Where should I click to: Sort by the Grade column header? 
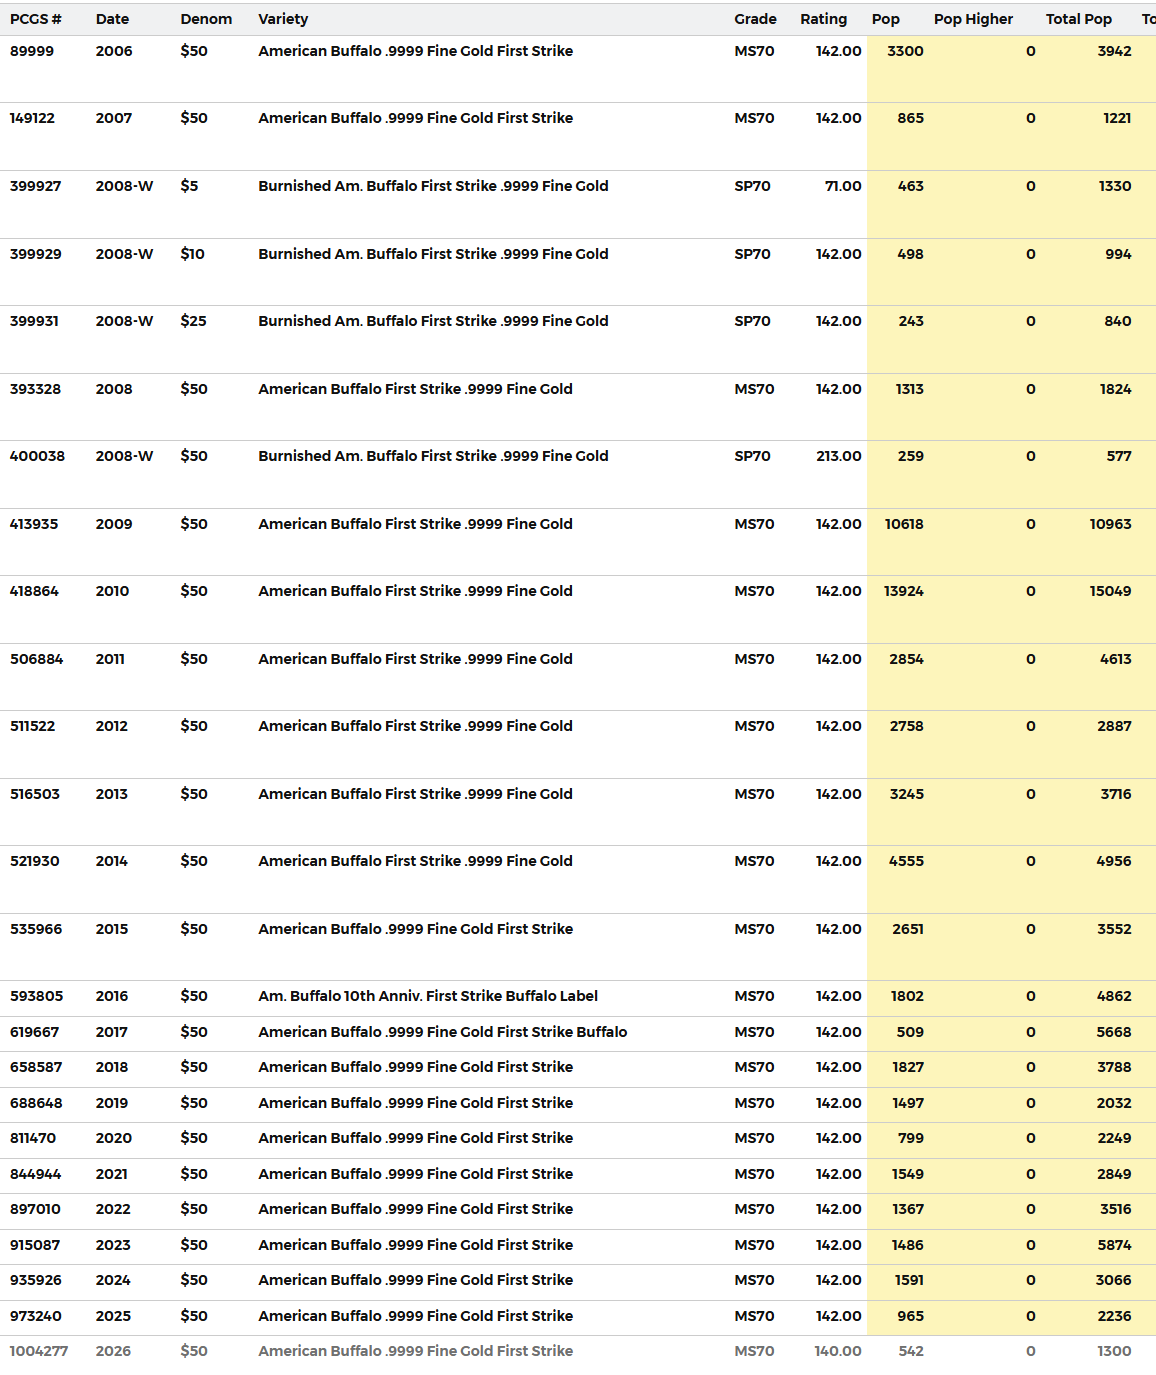click(755, 19)
